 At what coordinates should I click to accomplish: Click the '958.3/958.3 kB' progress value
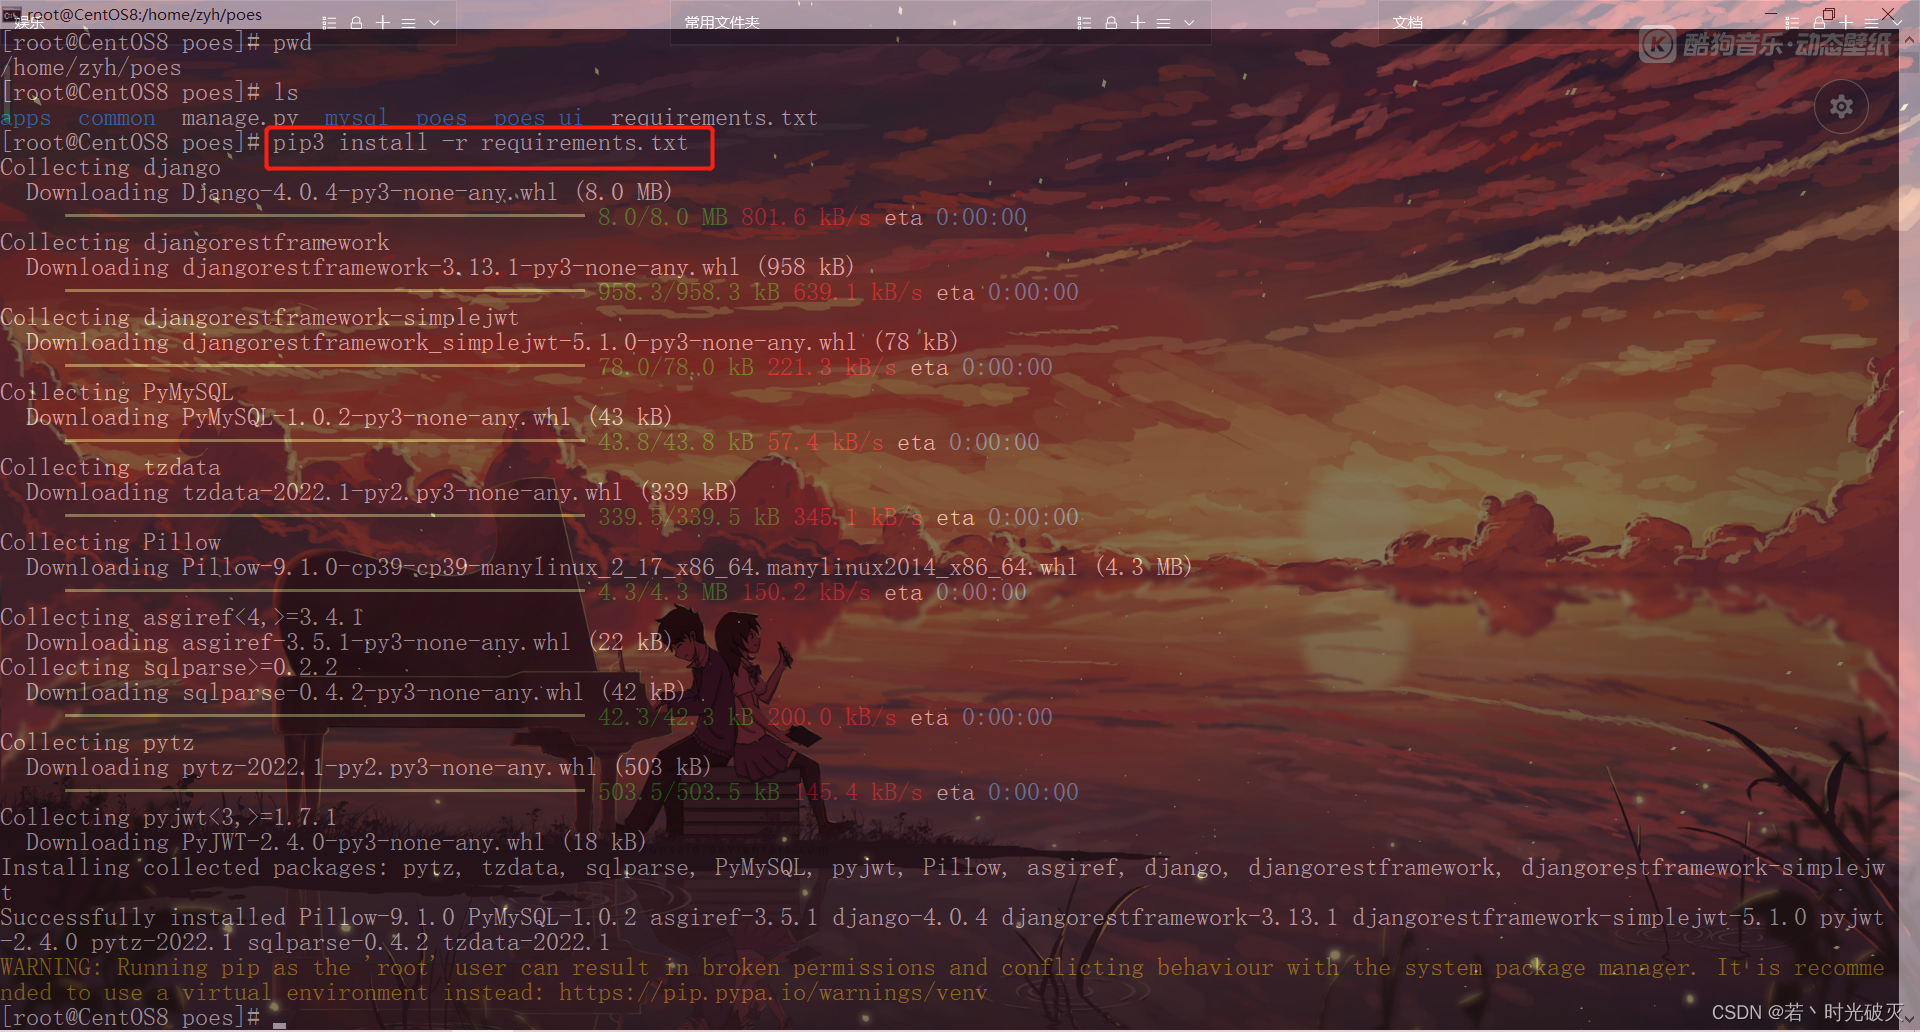click(x=689, y=293)
